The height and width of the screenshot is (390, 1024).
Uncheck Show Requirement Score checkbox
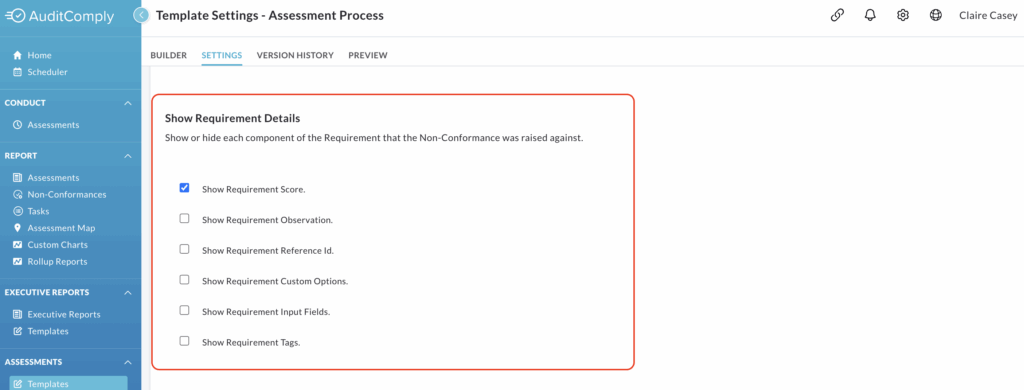coord(184,187)
